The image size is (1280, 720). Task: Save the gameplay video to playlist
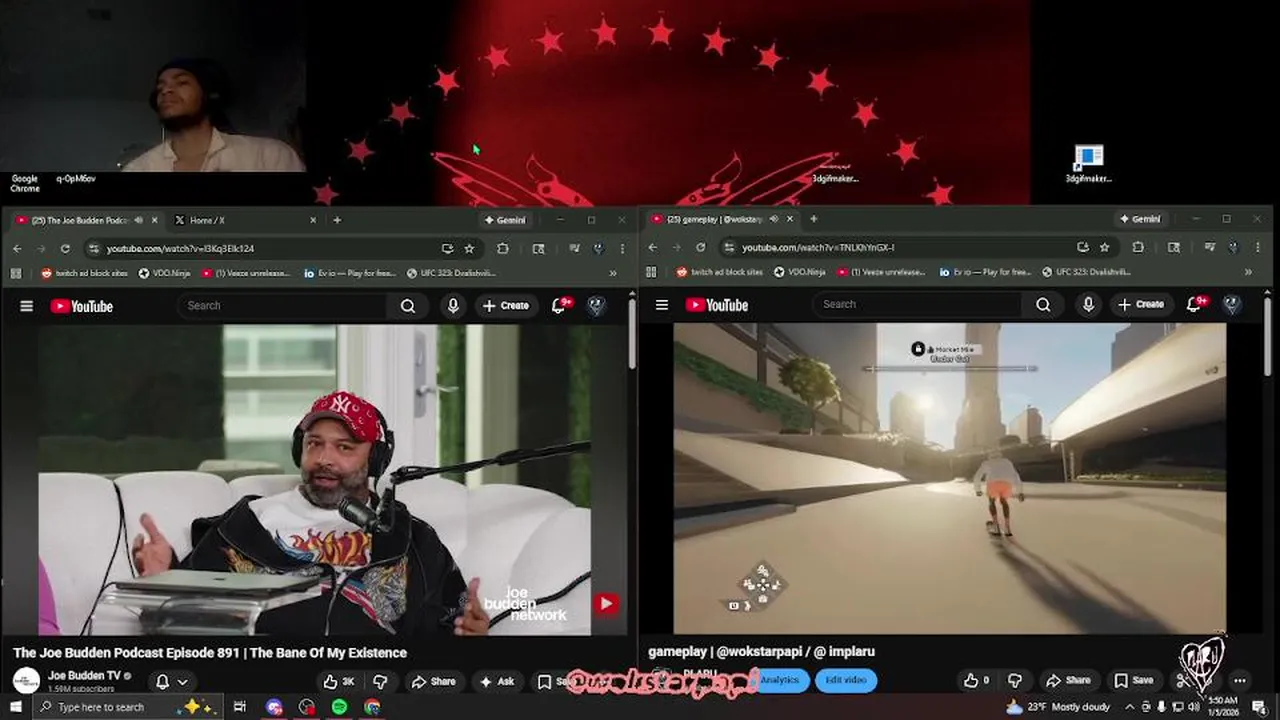pyautogui.click(x=1134, y=680)
